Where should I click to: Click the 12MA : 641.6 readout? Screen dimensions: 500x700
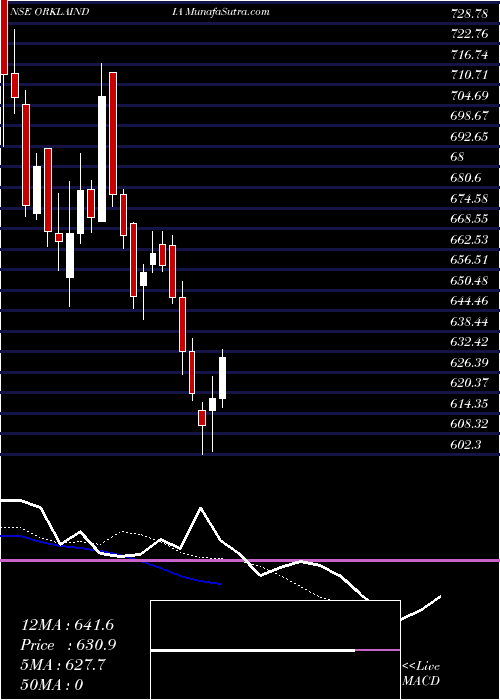point(69,625)
